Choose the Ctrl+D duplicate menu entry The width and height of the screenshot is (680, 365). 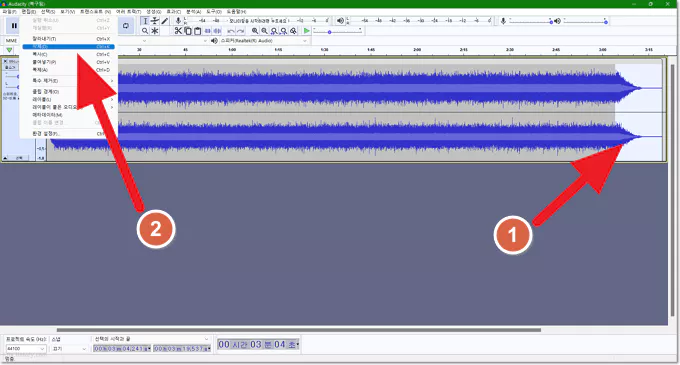69,70
